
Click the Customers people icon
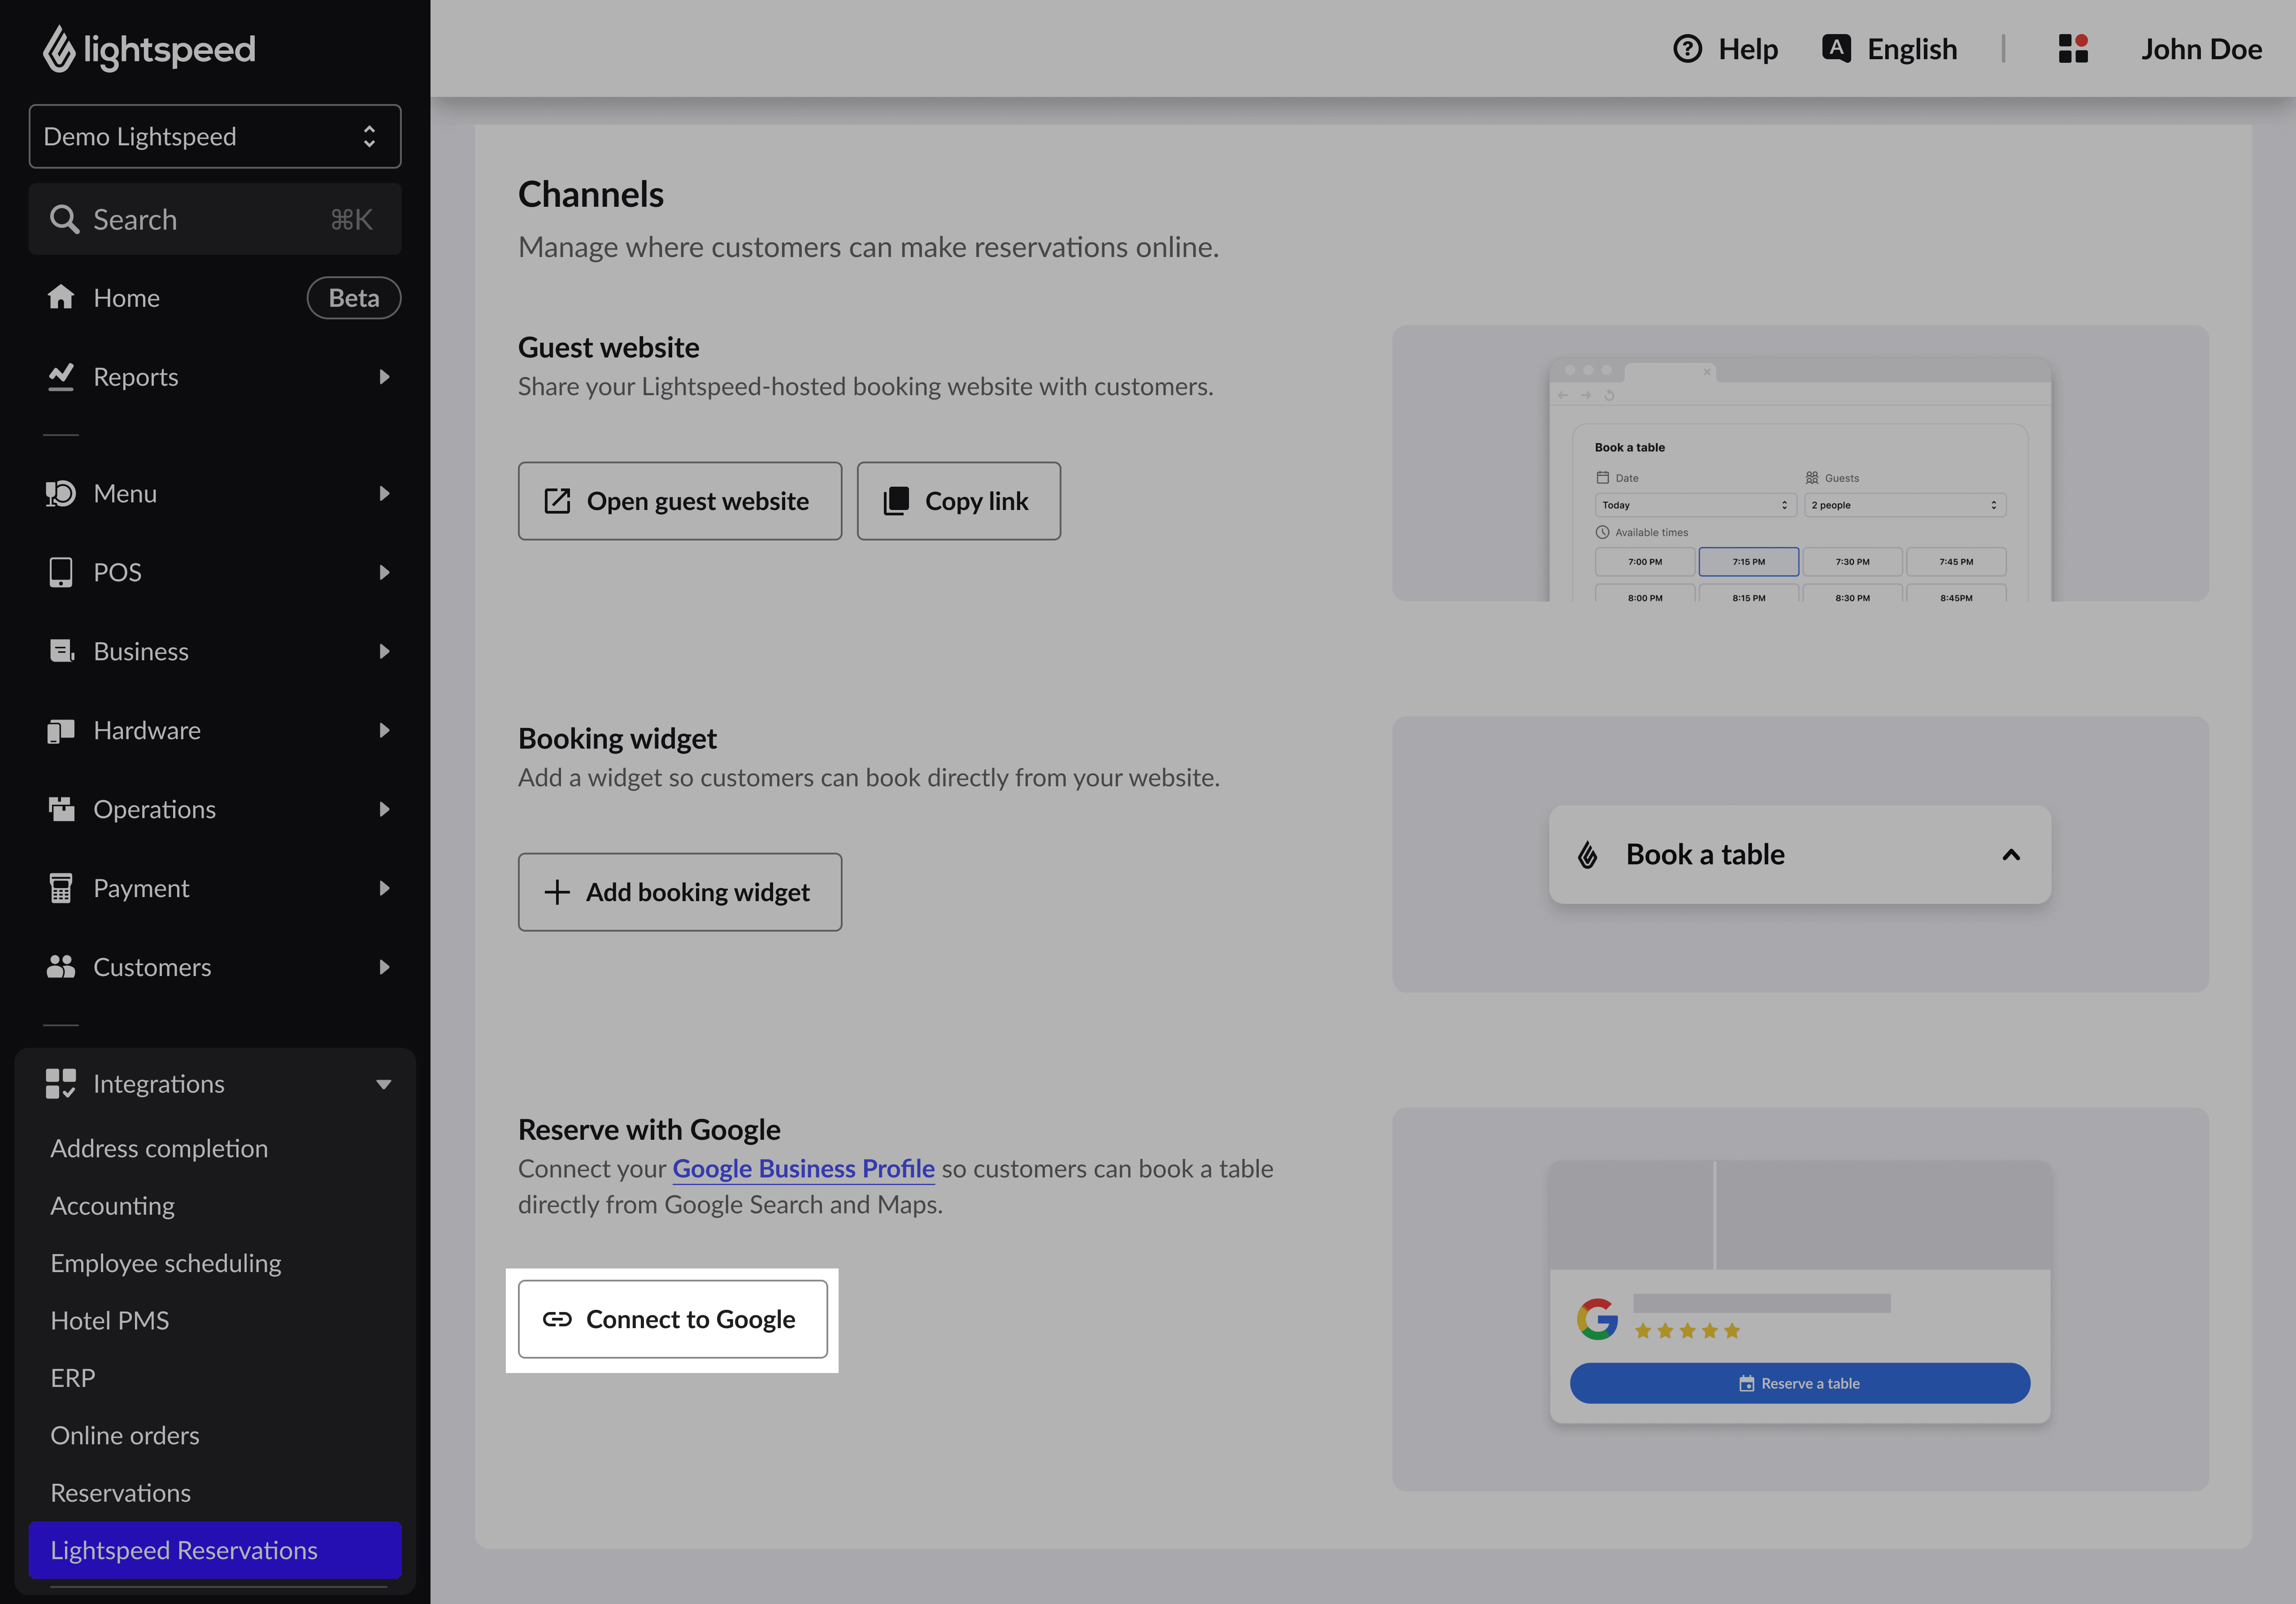coord(61,967)
